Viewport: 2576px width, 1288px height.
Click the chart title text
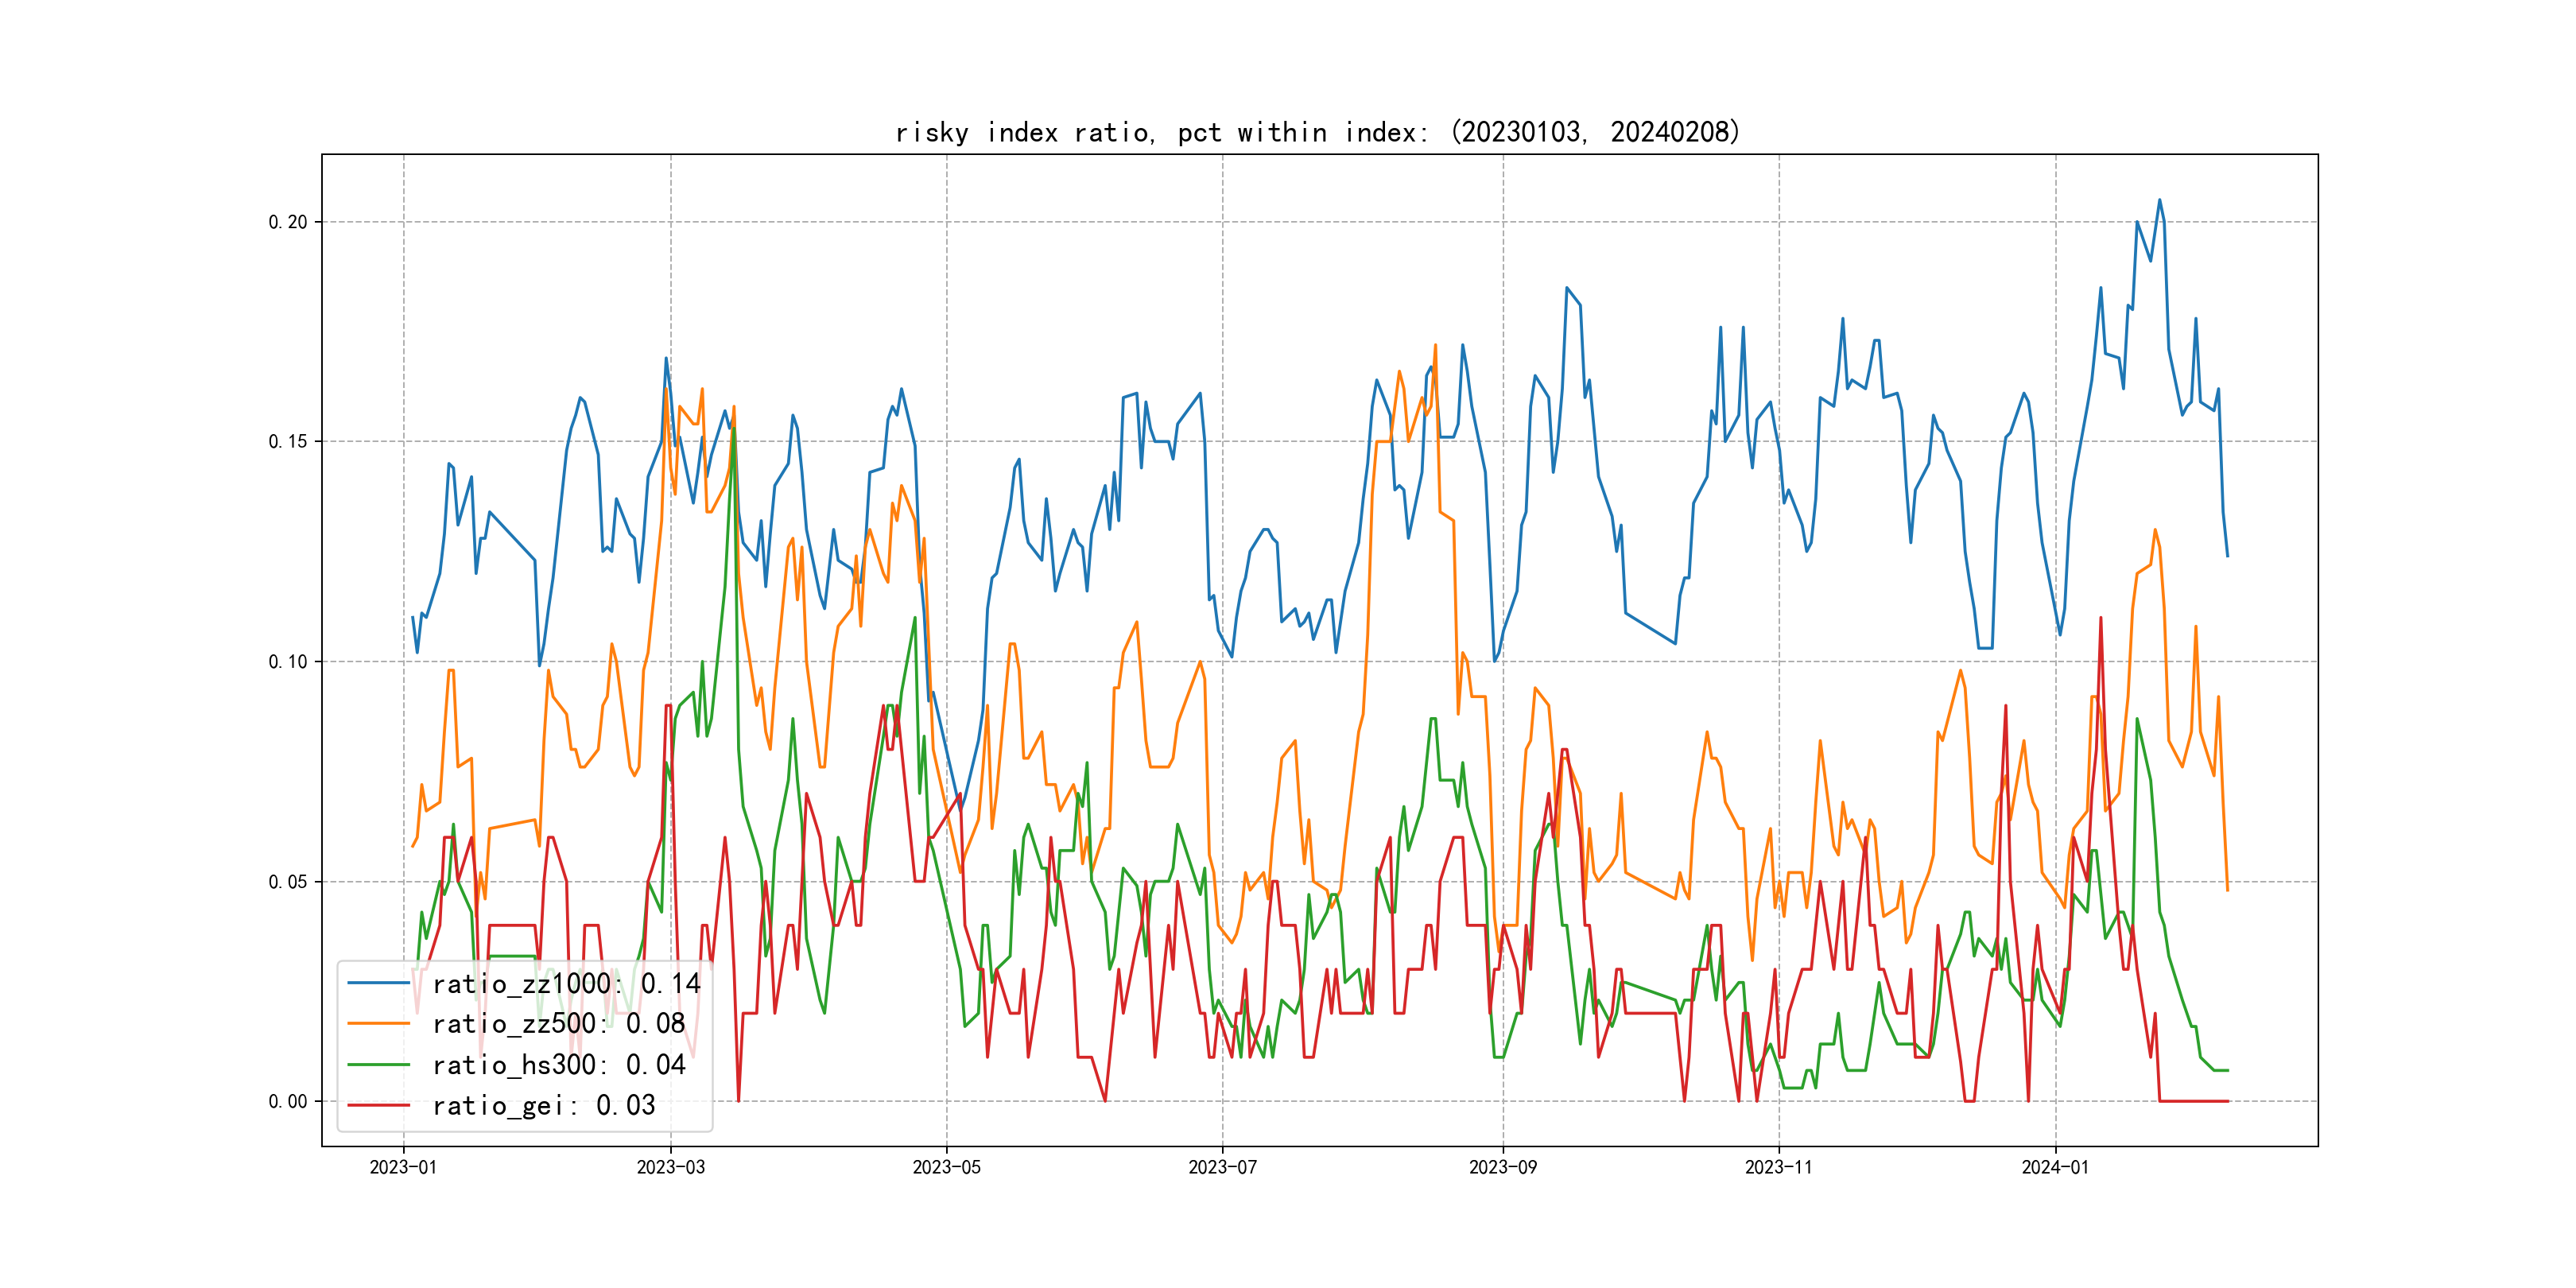coord(1317,133)
